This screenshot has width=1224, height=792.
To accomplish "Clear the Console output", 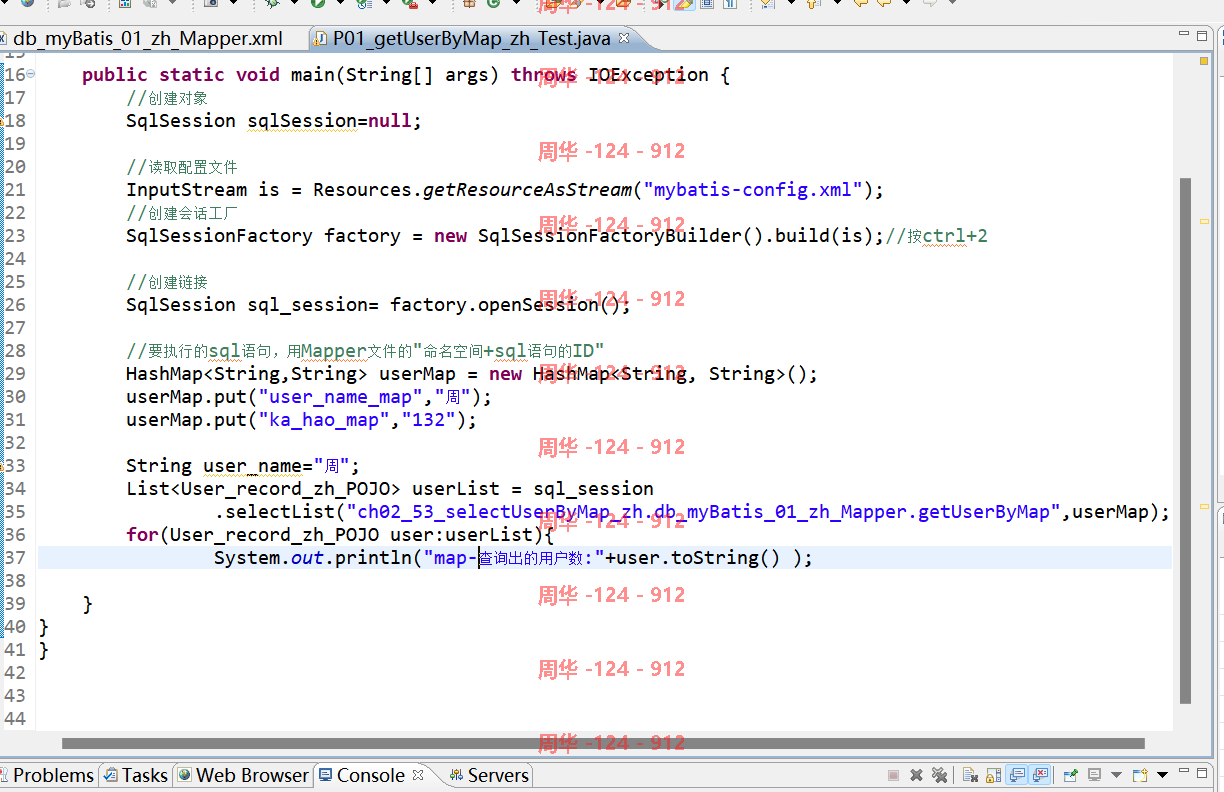I will click(x=970, y=775).
